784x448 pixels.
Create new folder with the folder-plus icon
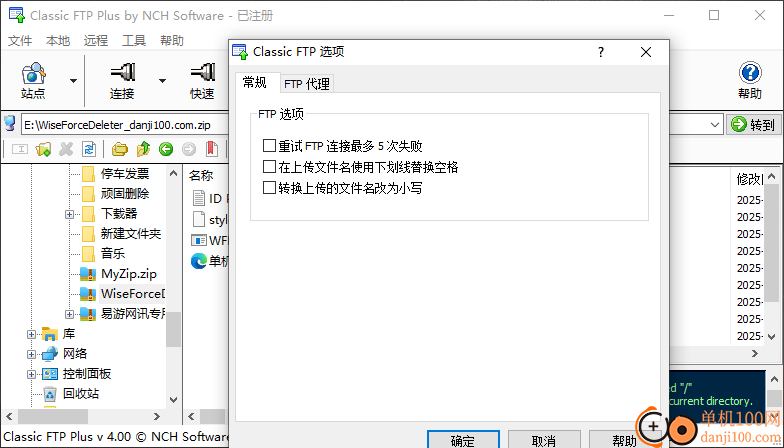pos(43,148)
